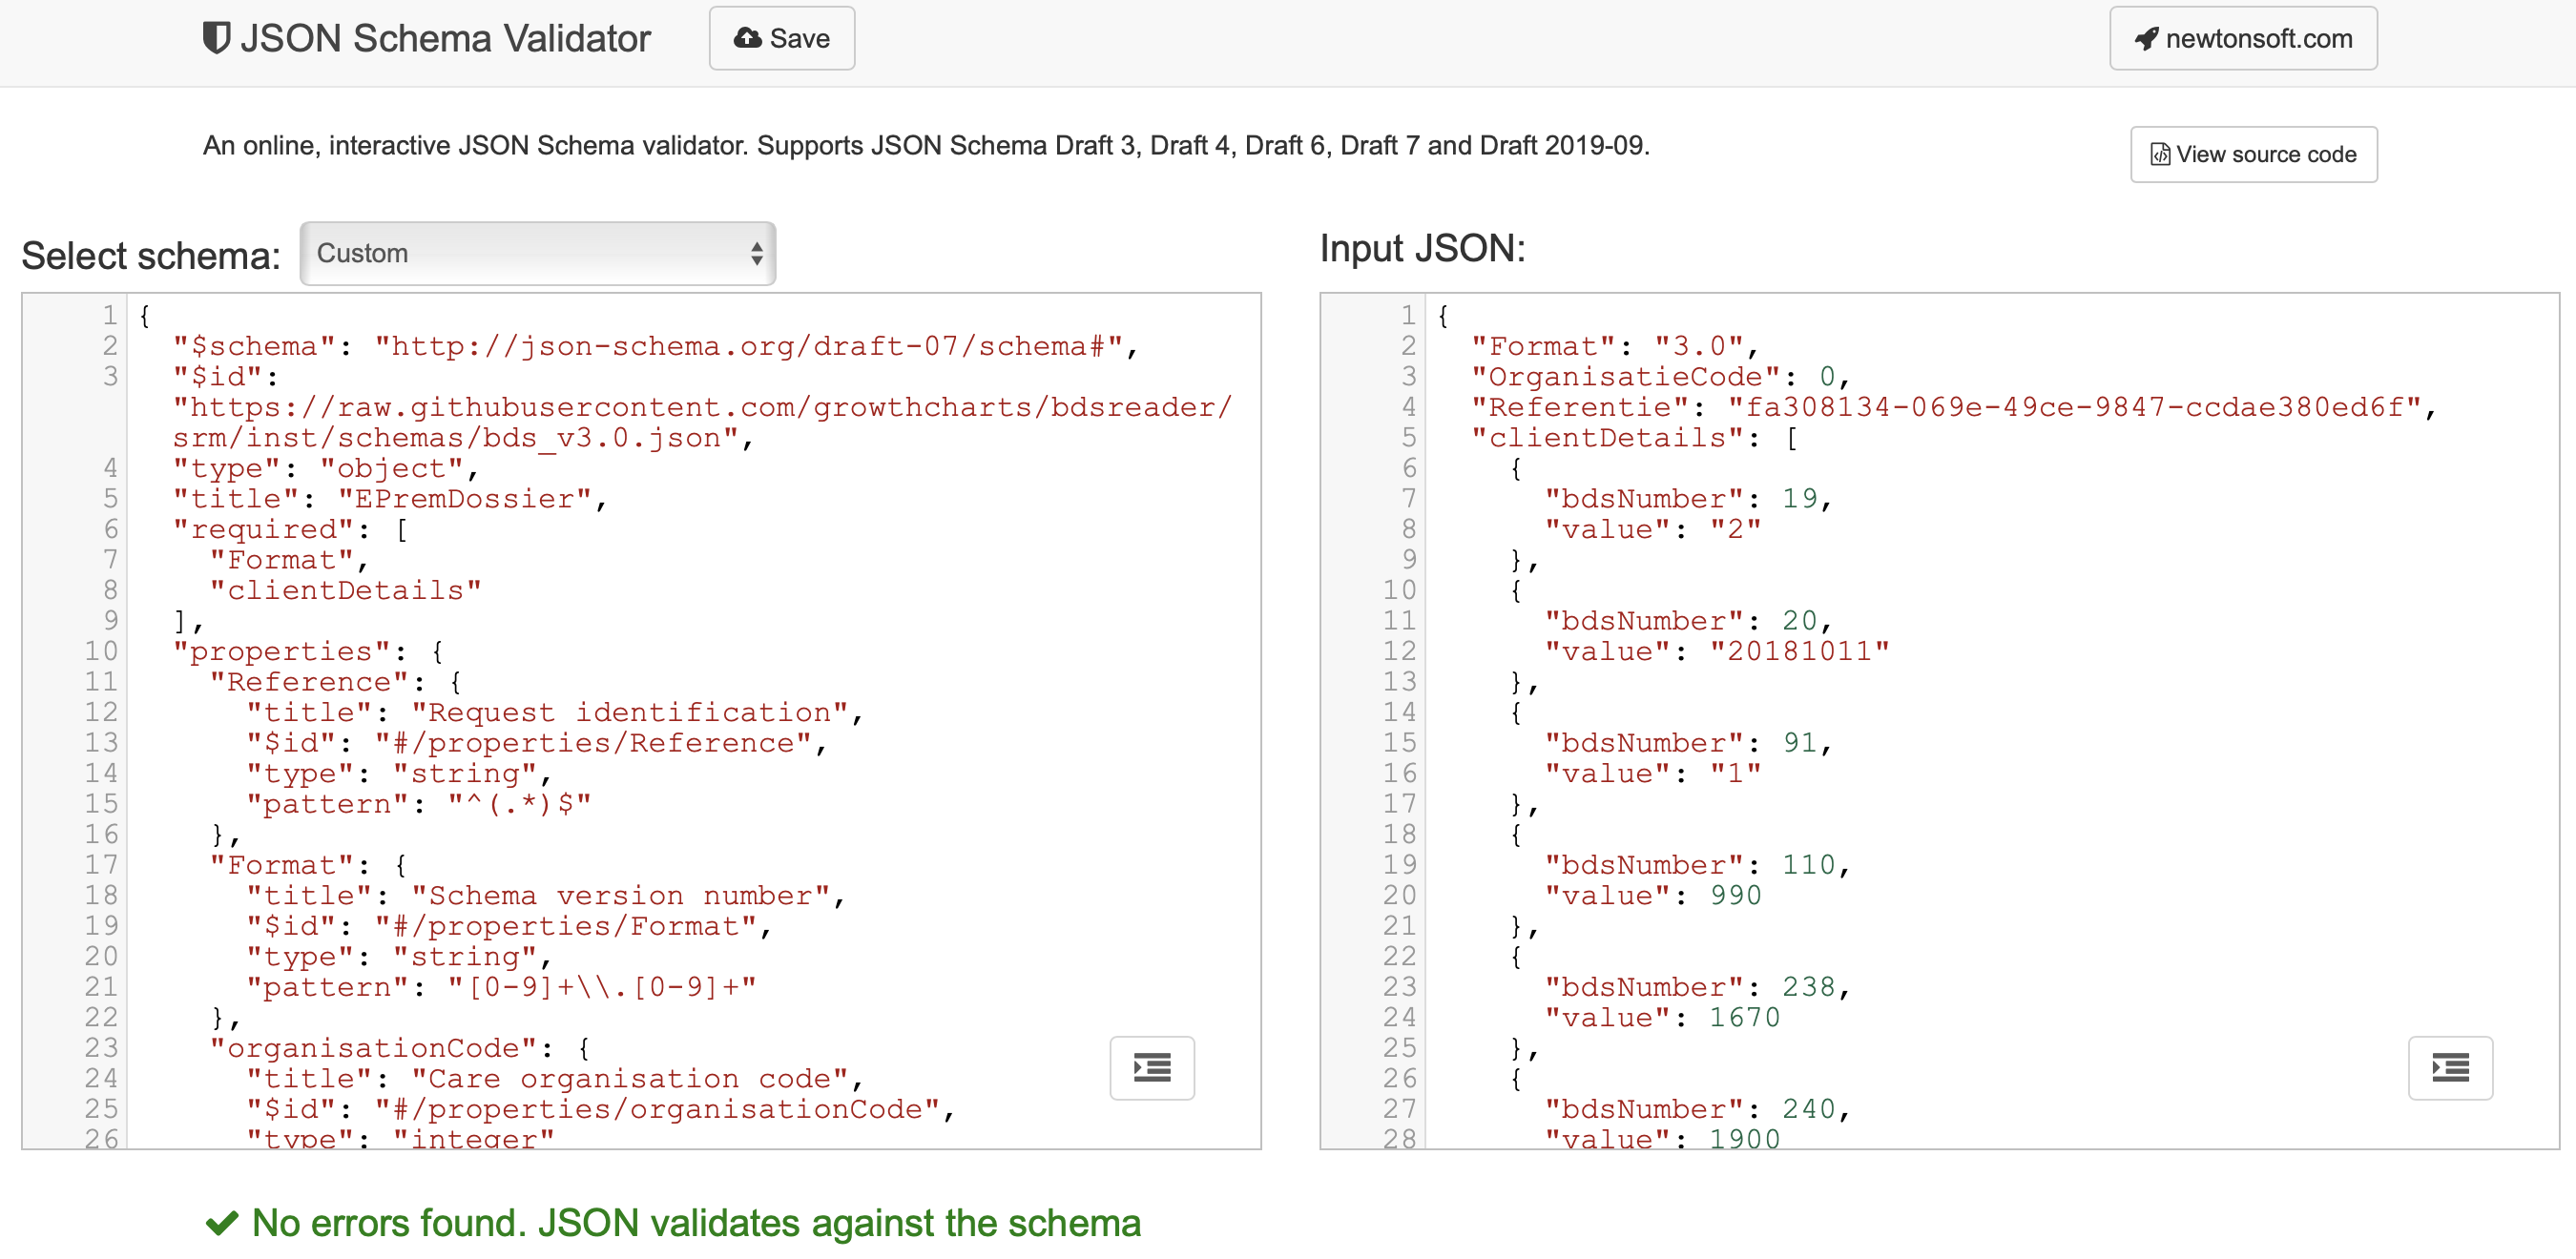Select the Custom schema dropdown
Viewport: 2576px width, 1259px height.
coord(537,251)
